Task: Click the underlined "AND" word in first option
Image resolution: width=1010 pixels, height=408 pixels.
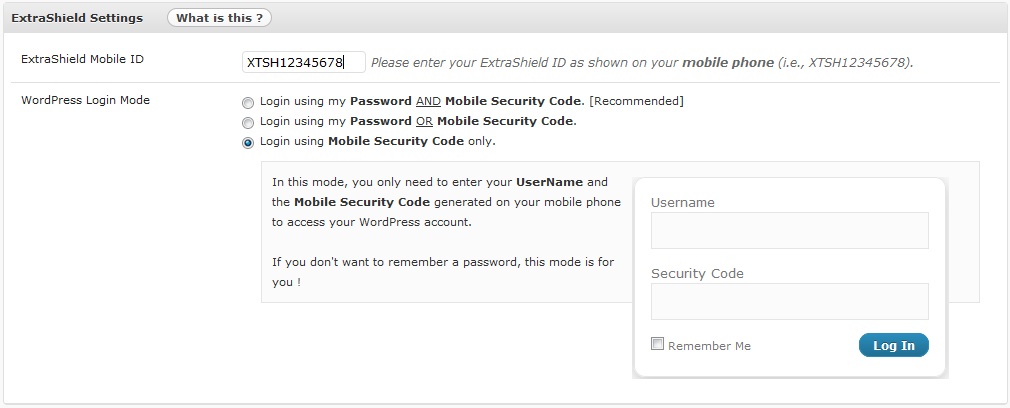Action: point(428,101)
